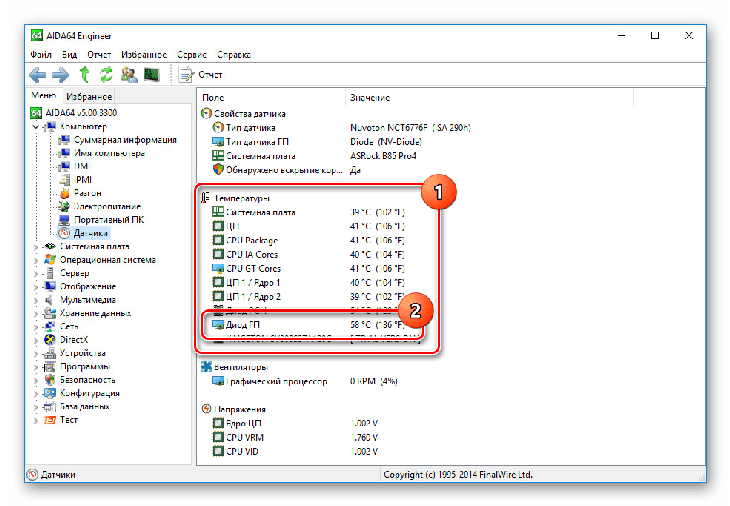Image resolution: width=730 pixels, height=506 pixels.
Task: Expand the Сервер tree node
Action: 36,273
